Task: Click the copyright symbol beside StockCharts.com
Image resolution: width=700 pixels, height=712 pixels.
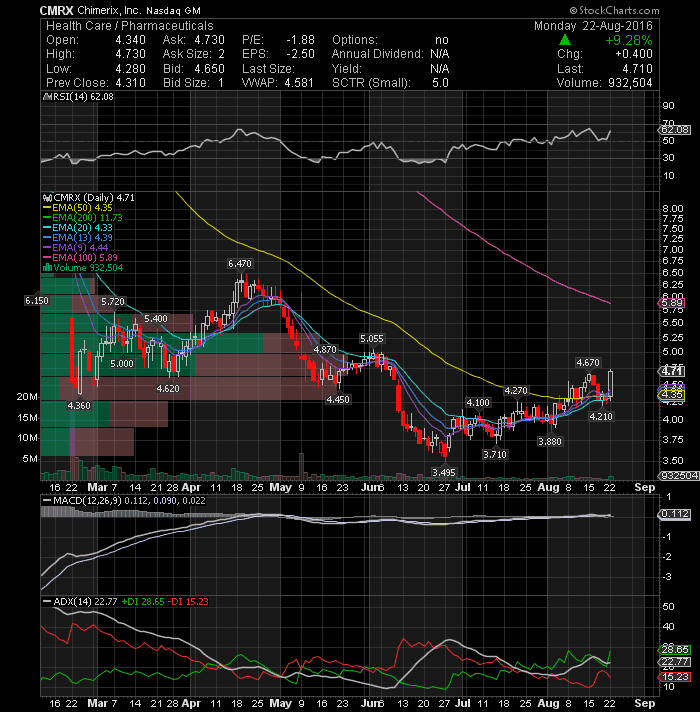Action: tap(573, 10)
